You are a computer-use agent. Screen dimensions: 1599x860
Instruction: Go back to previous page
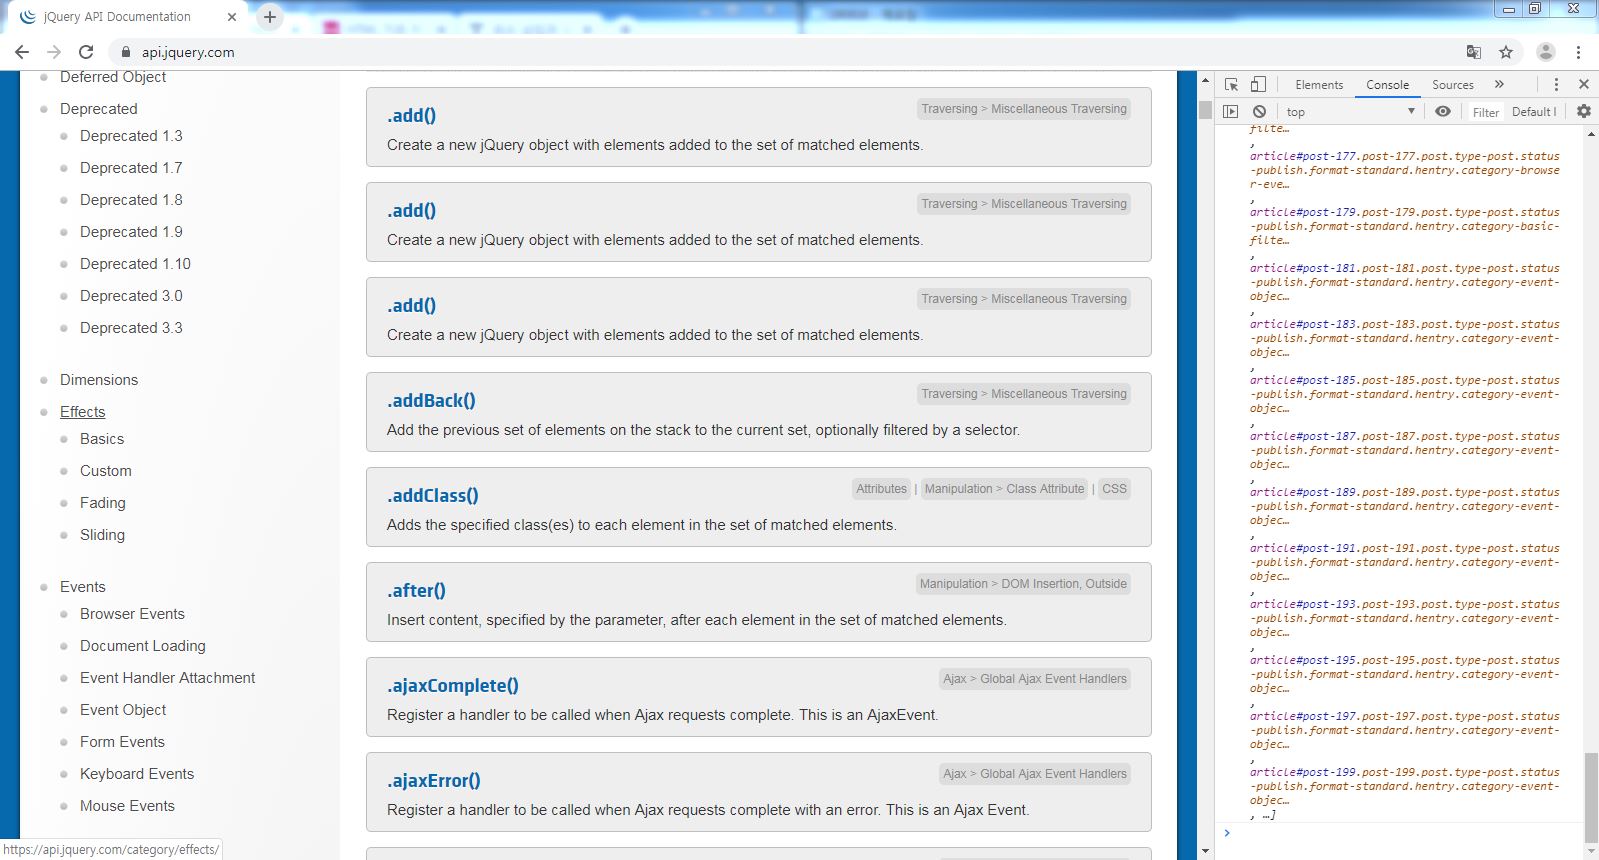tap(22, 52)
